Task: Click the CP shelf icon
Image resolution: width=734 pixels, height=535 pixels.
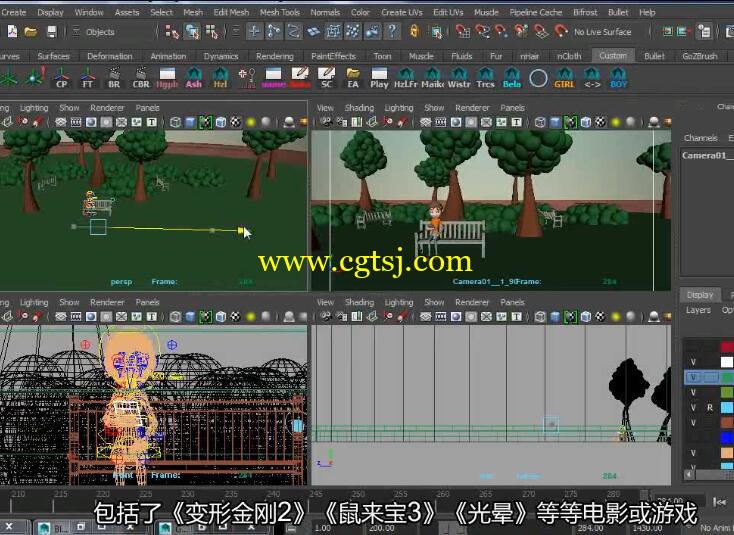Action: tap(61, 78)
